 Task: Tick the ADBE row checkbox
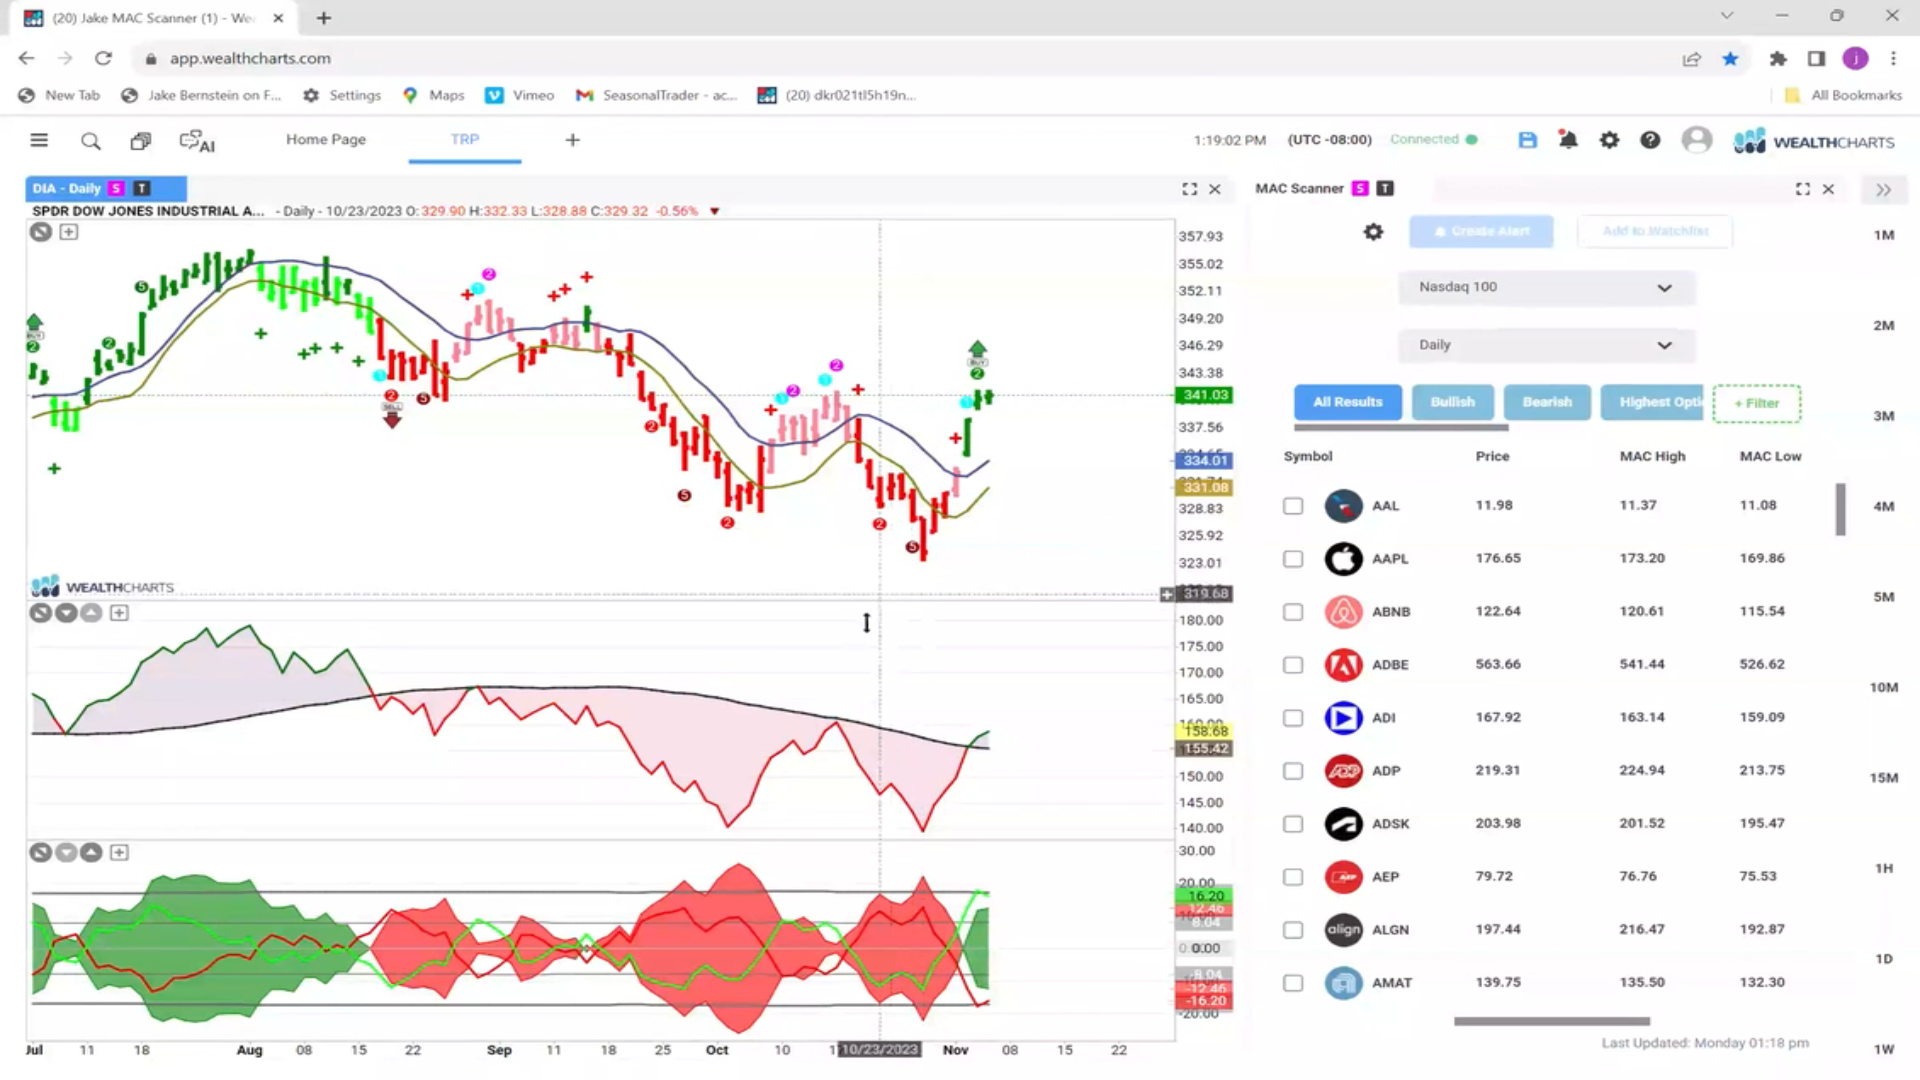click(1293, 665)
